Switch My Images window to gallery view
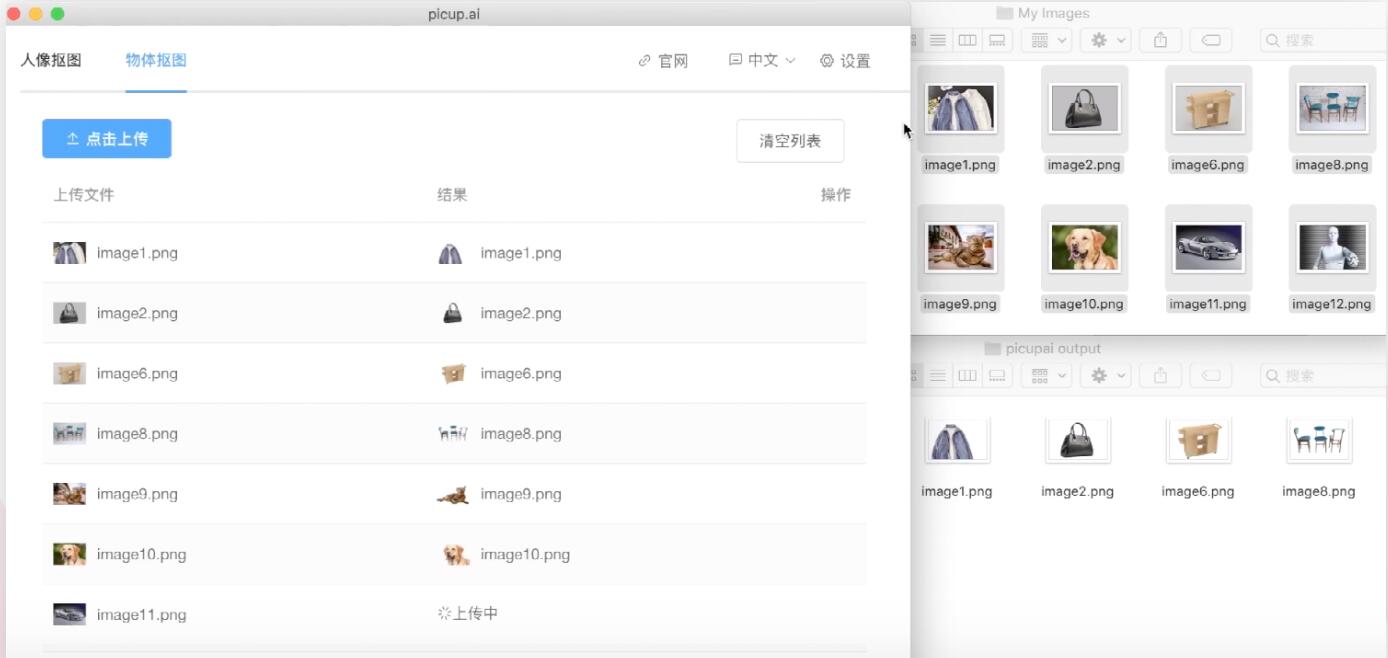The height and width of the screenshot is (658, 1388). [997, 40]
